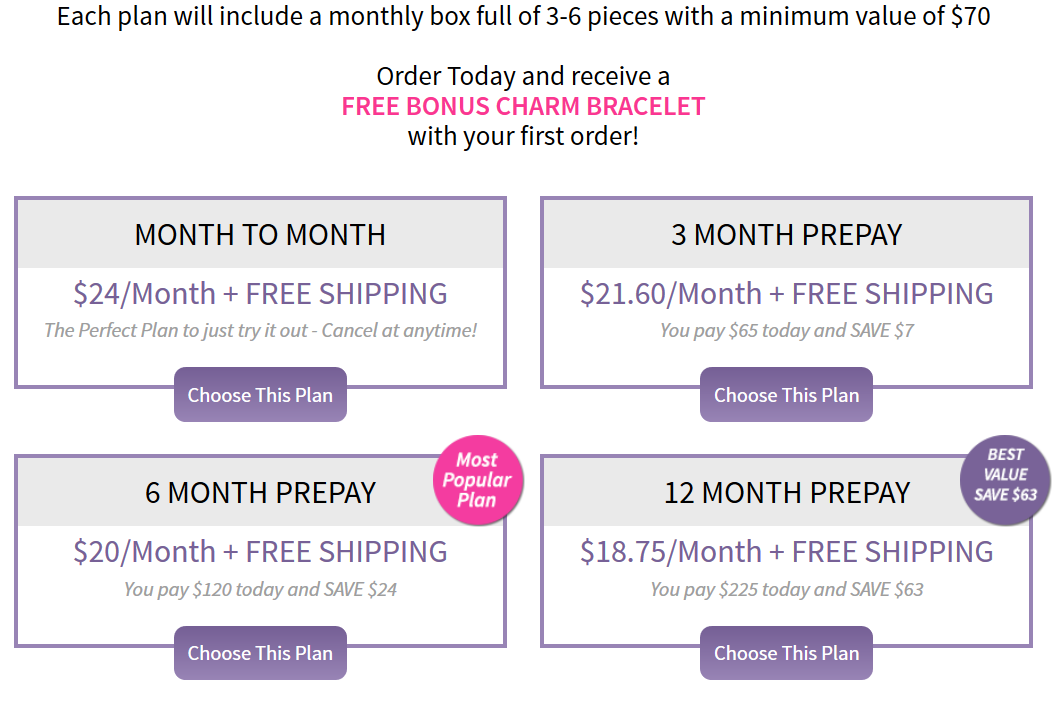Choose the 6 Month Prepay plan button
1064x714 pixels.
coord(260,652)
